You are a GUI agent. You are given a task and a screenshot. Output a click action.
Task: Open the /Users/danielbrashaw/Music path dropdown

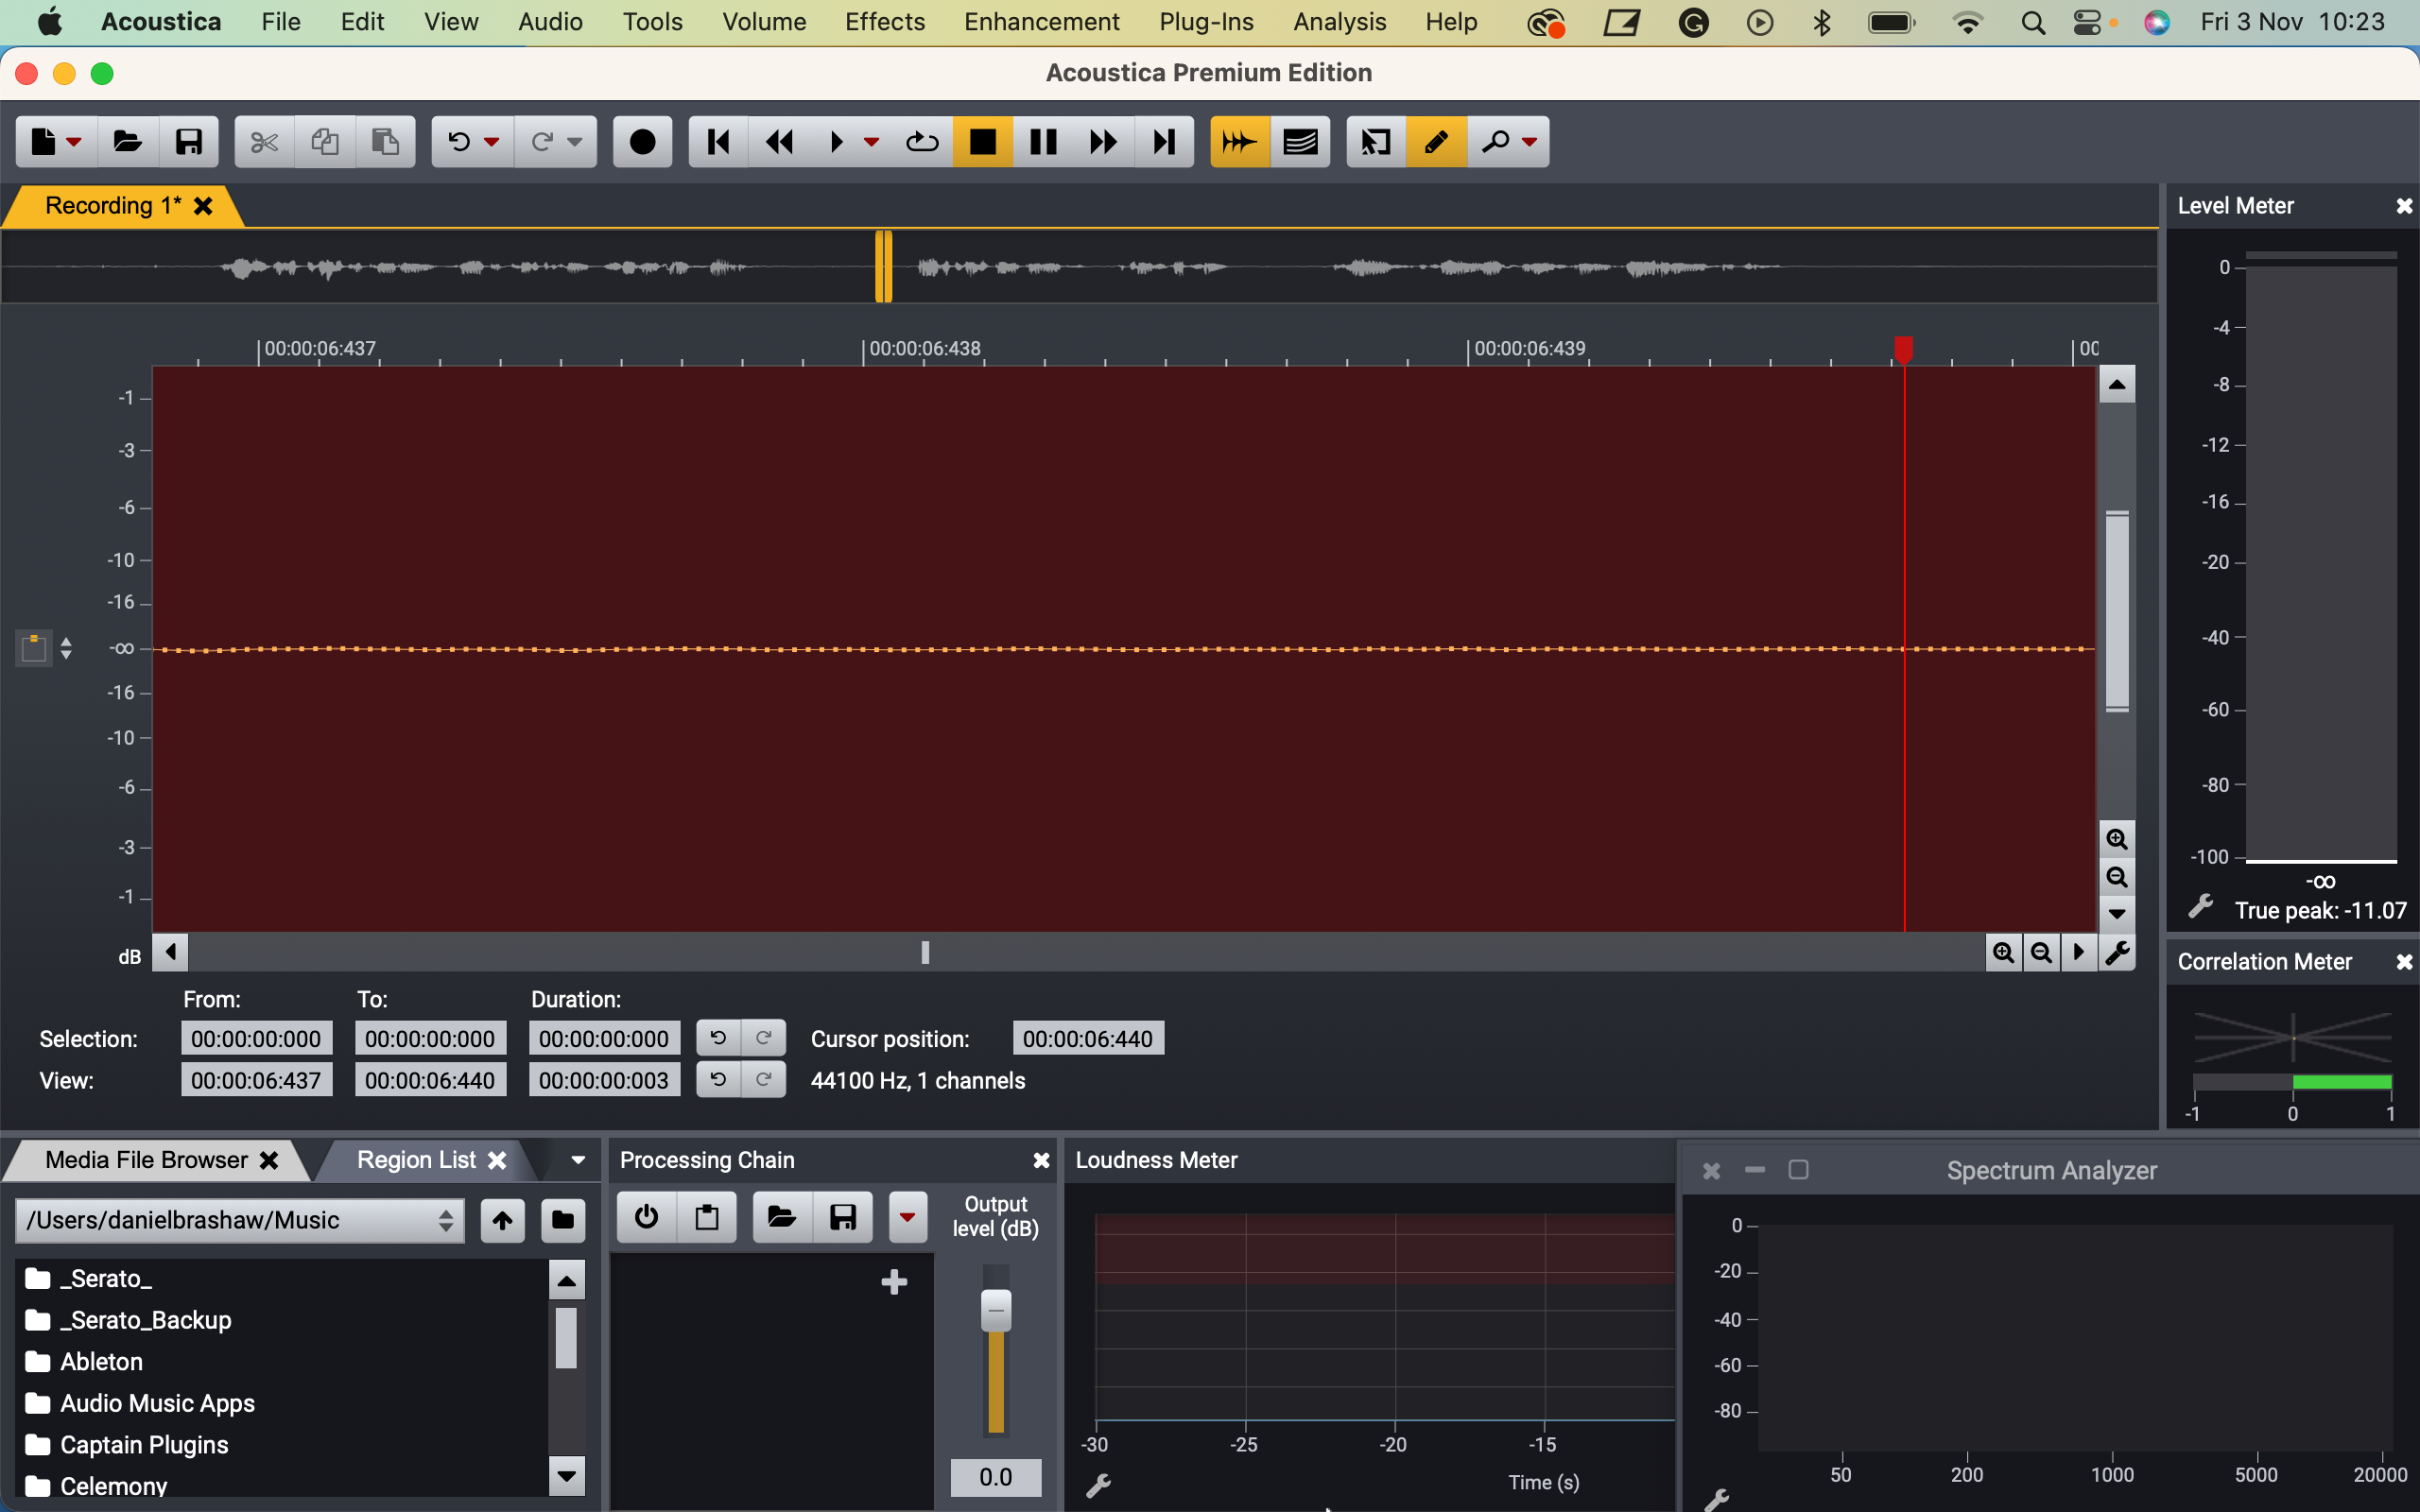pyautogui.click(x=240, y=1220)
